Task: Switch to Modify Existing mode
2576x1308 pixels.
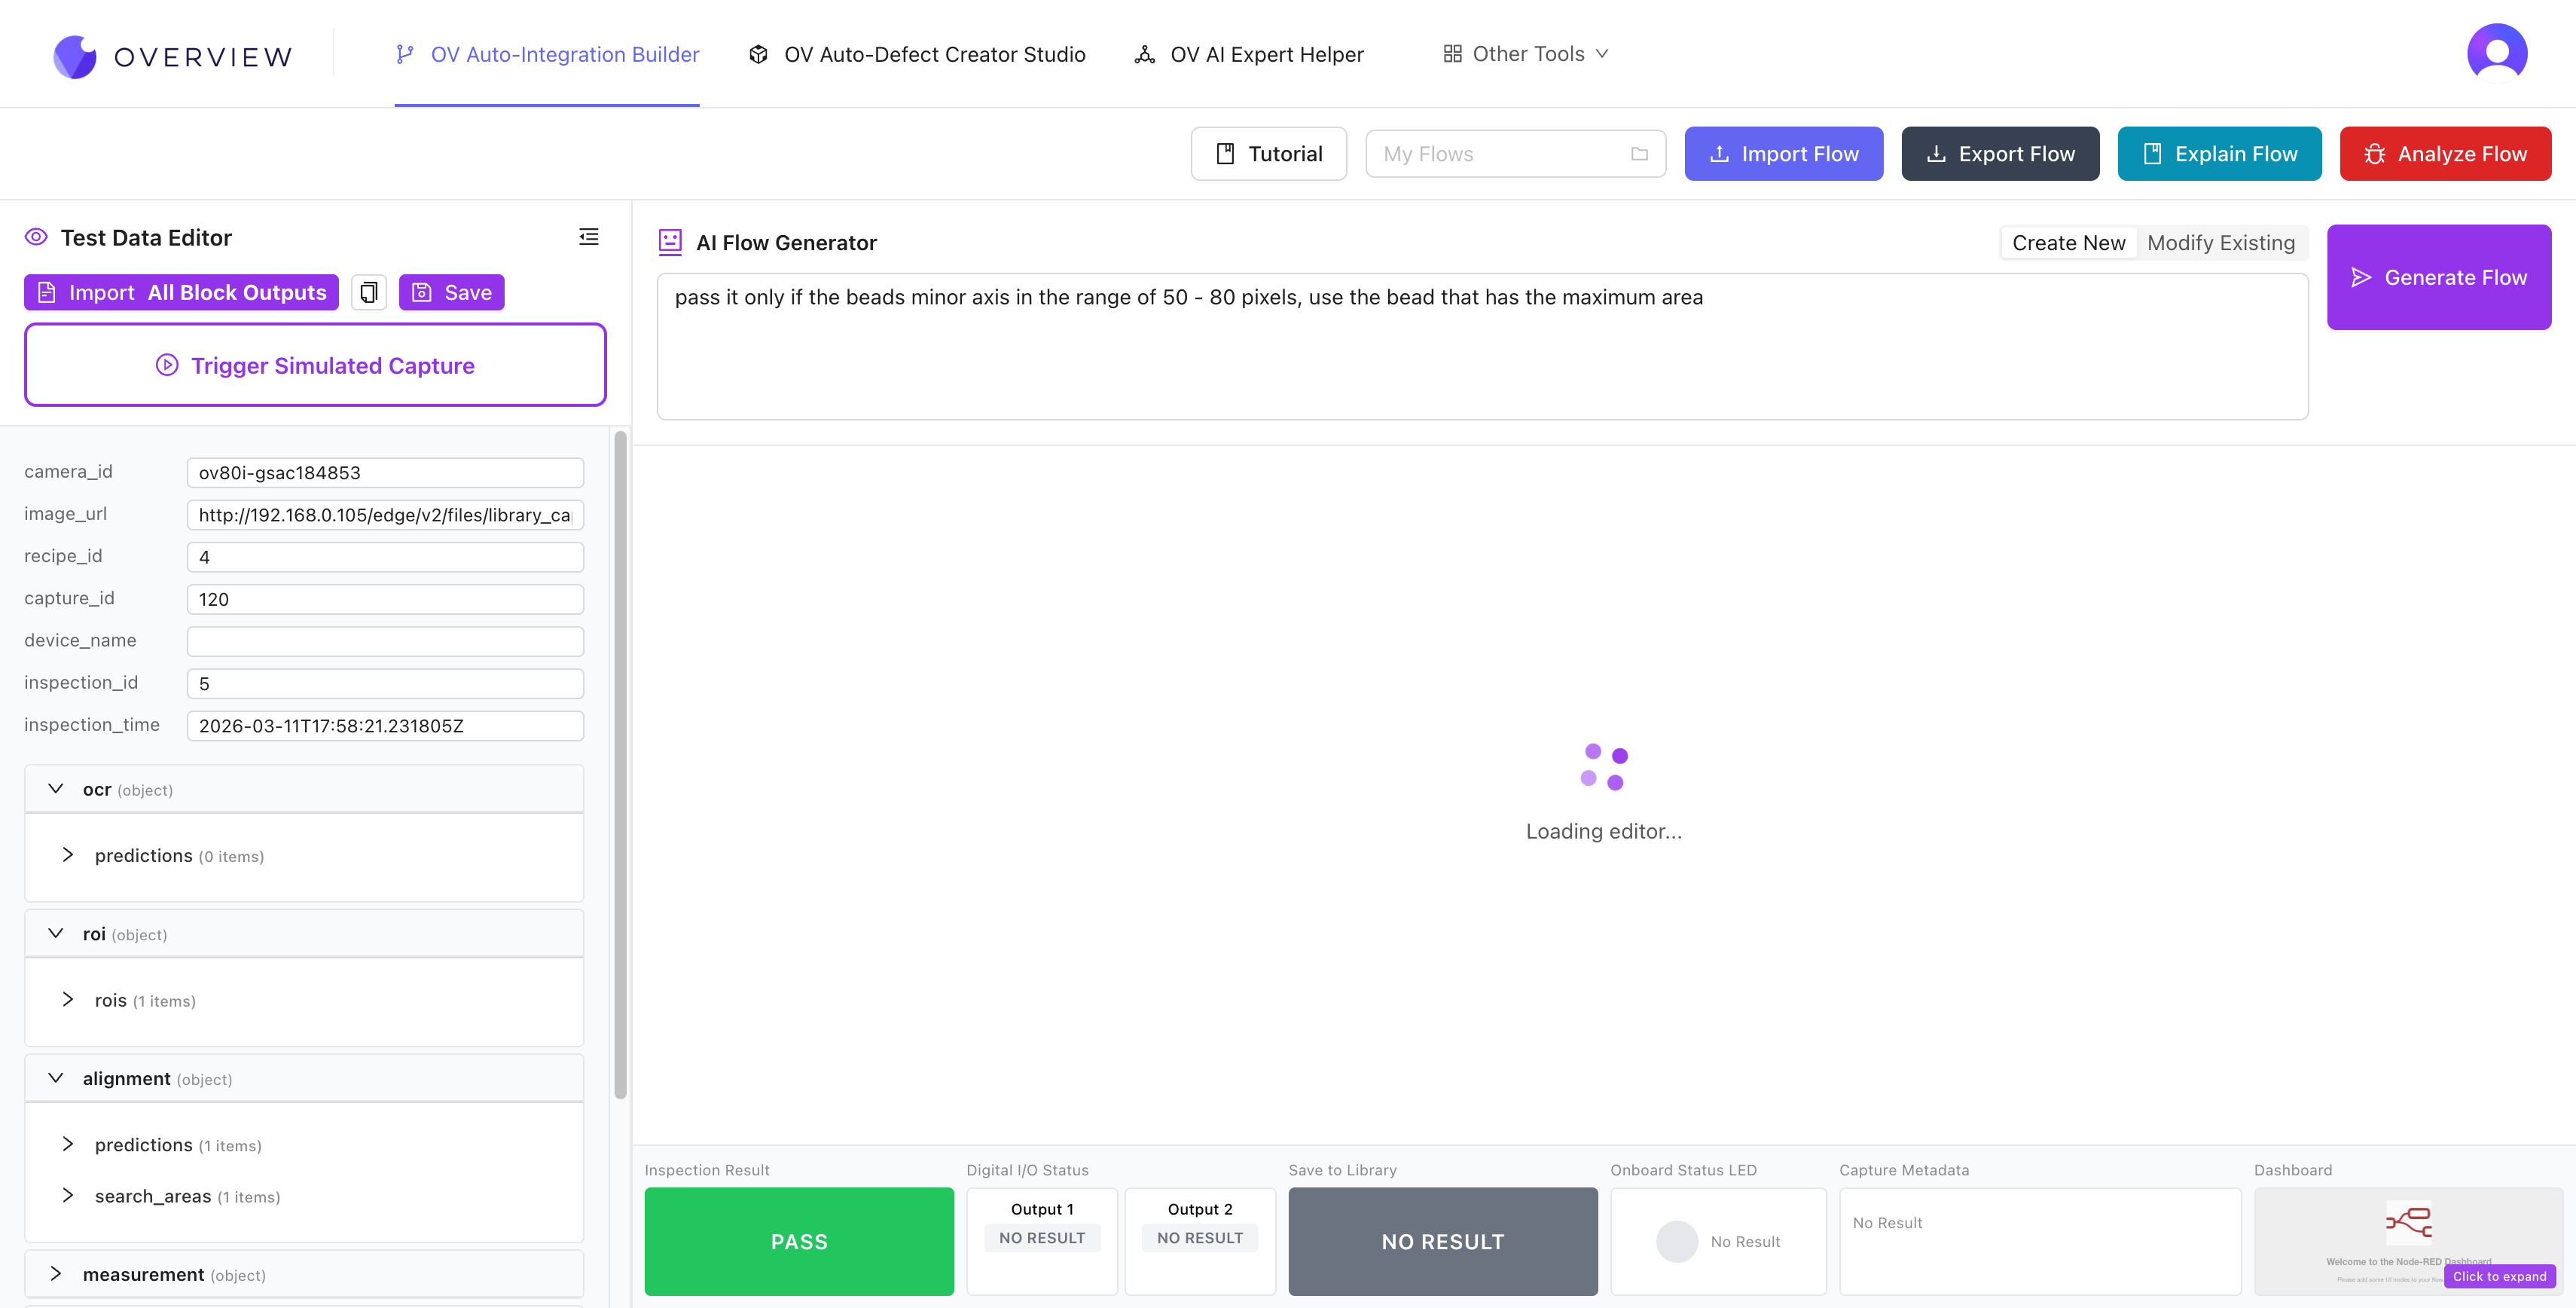Action: pos(2220,243)
